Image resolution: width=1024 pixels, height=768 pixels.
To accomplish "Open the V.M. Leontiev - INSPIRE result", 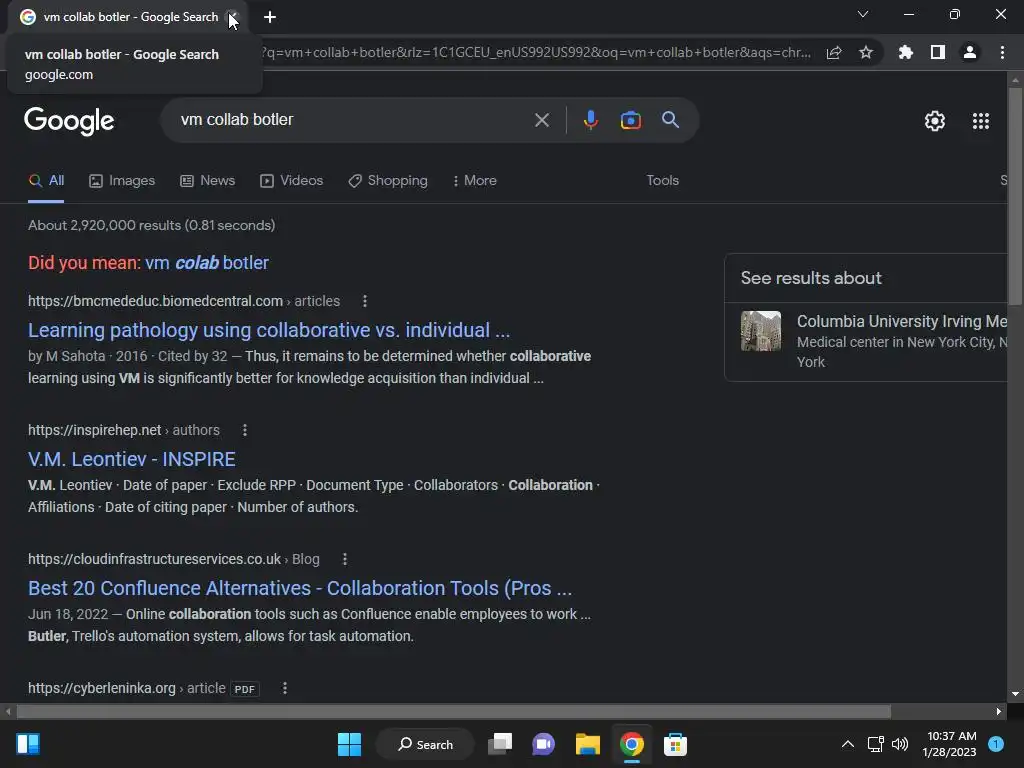I will click(131, 460).
